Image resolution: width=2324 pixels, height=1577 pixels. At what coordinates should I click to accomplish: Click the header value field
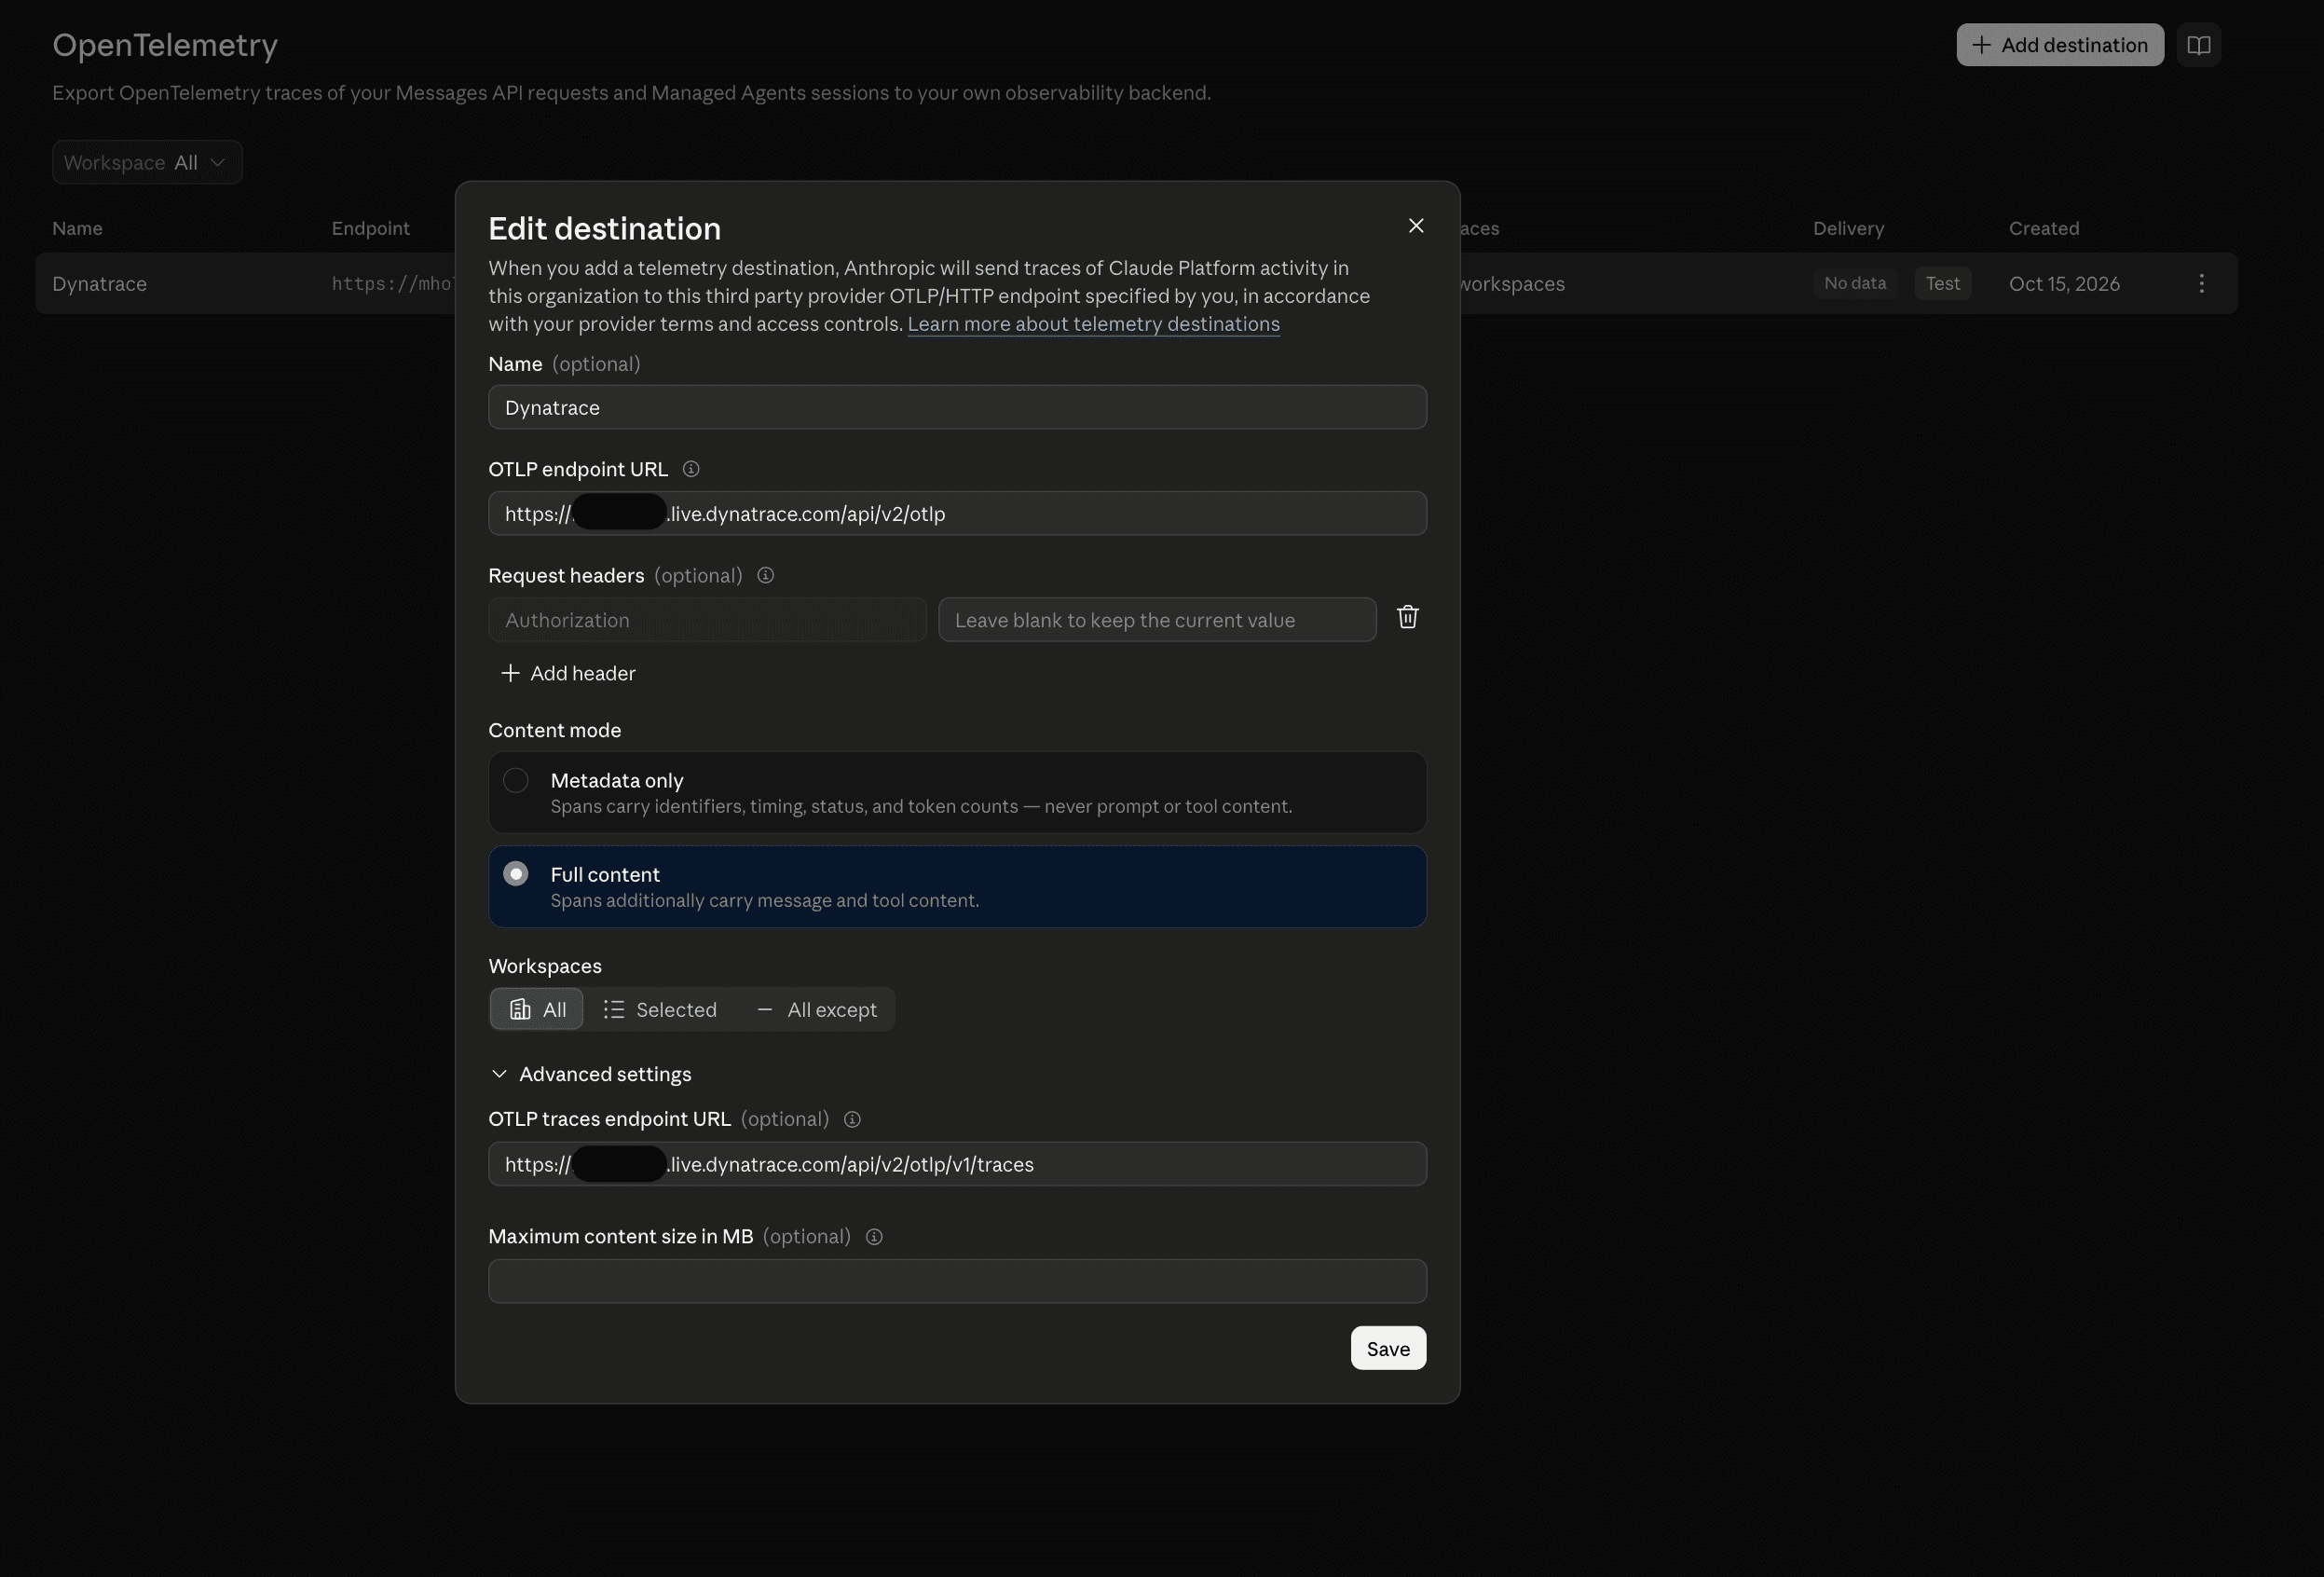(1157, 620)
